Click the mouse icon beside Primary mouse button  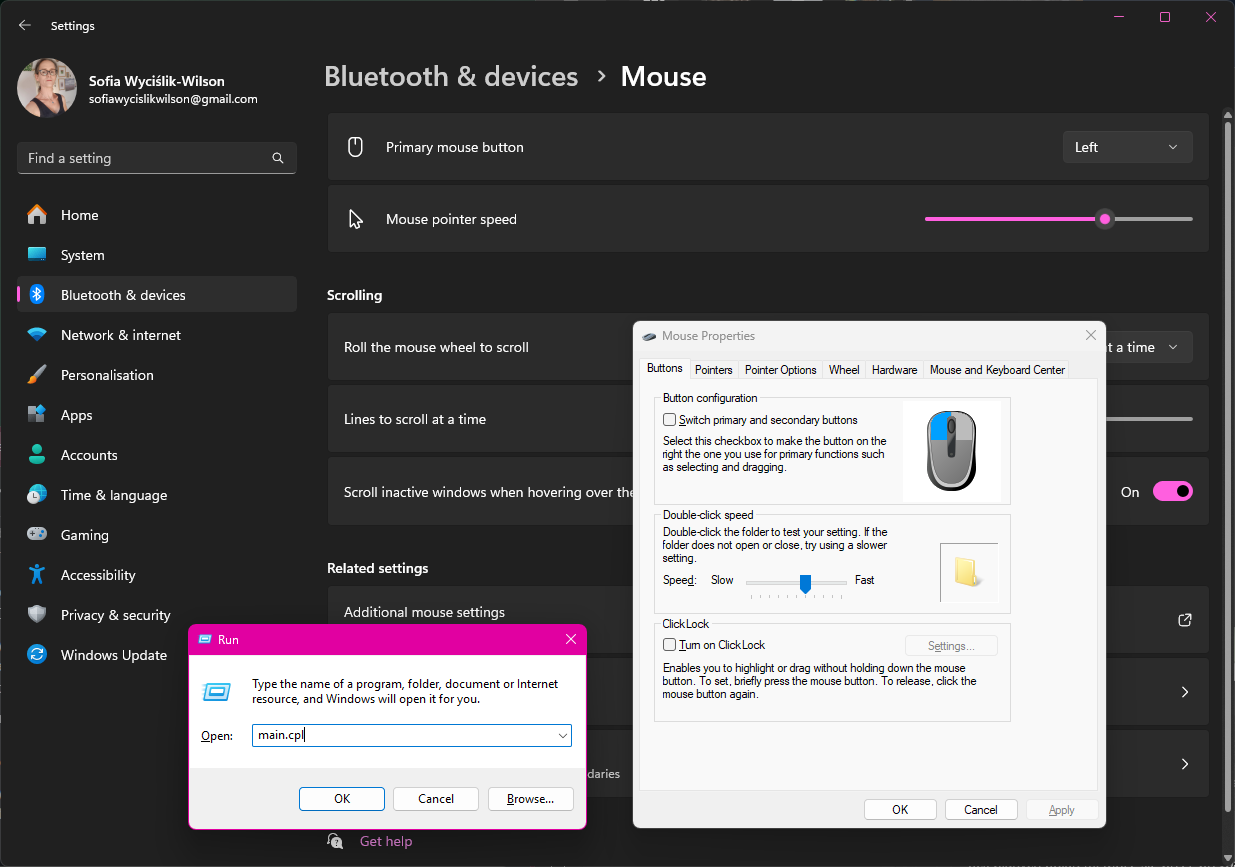click(355, 147)
